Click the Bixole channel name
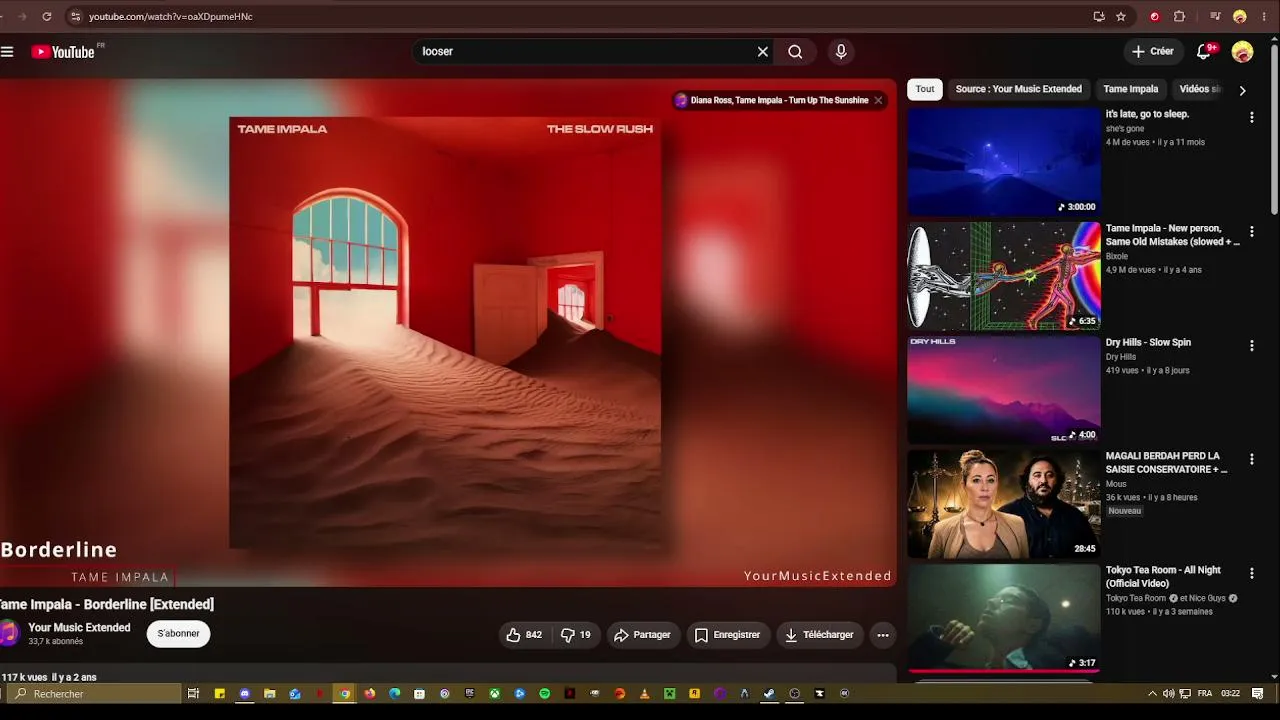 click(x=1117, y=256)
